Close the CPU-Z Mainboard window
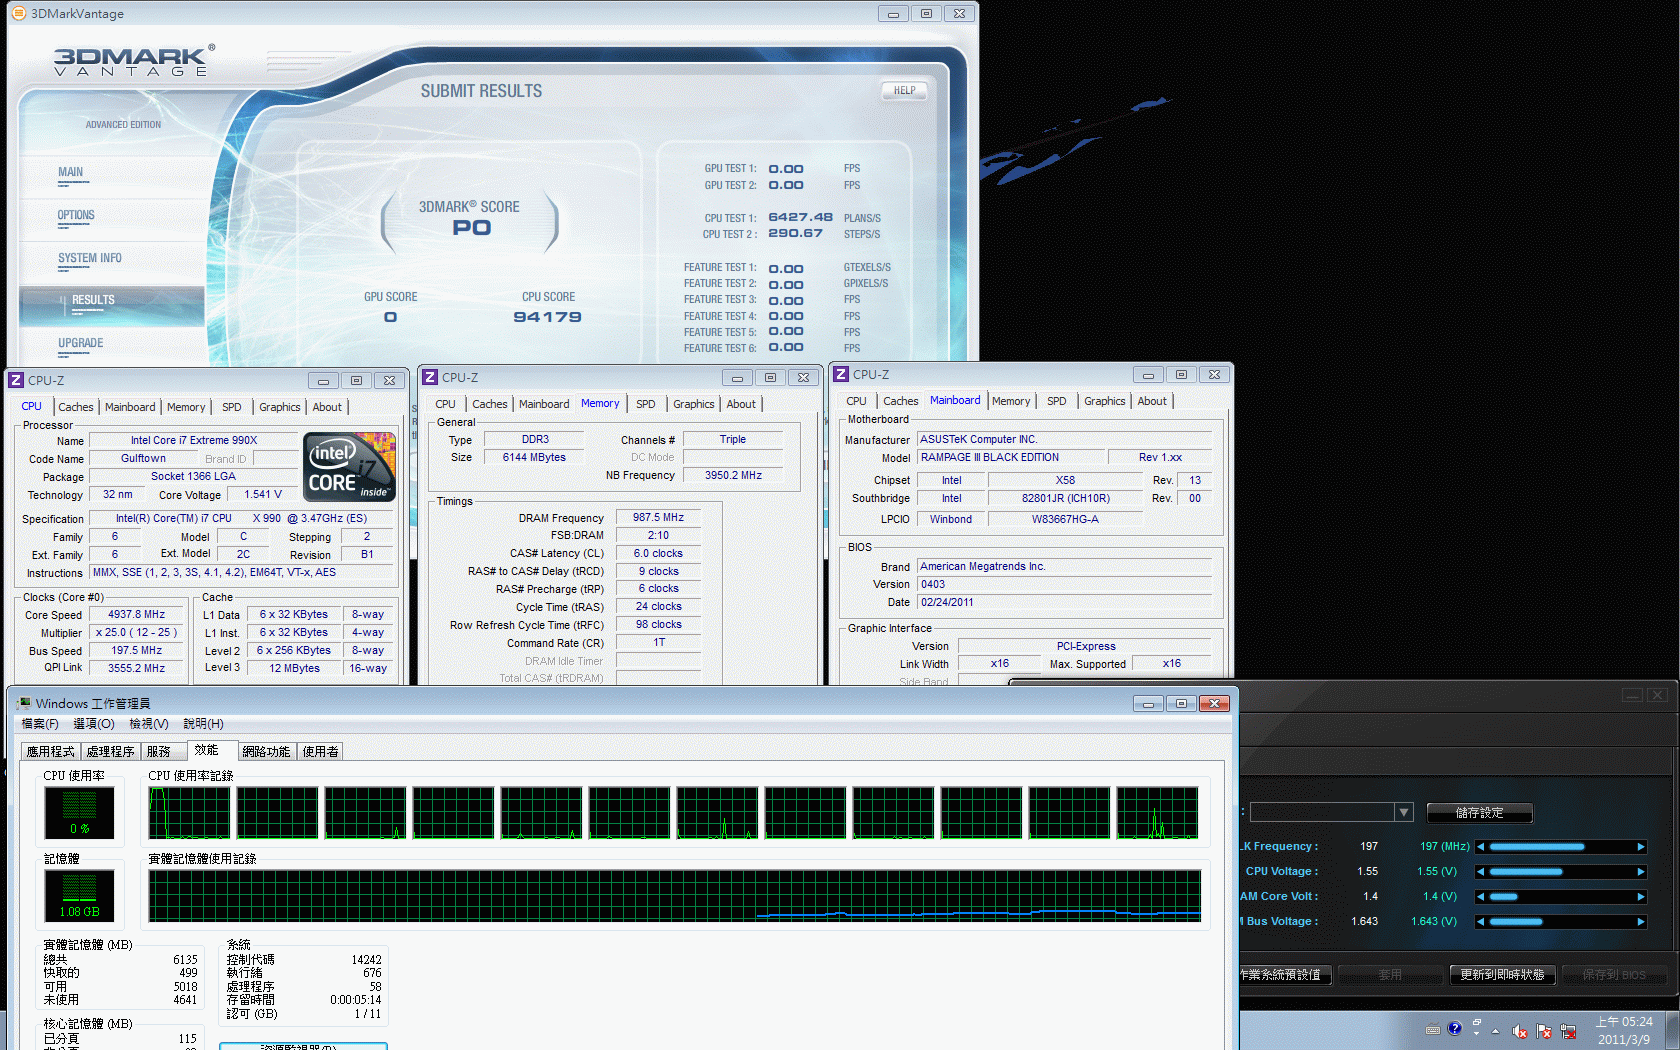1680x1050 pixels. click(1214, 374)
